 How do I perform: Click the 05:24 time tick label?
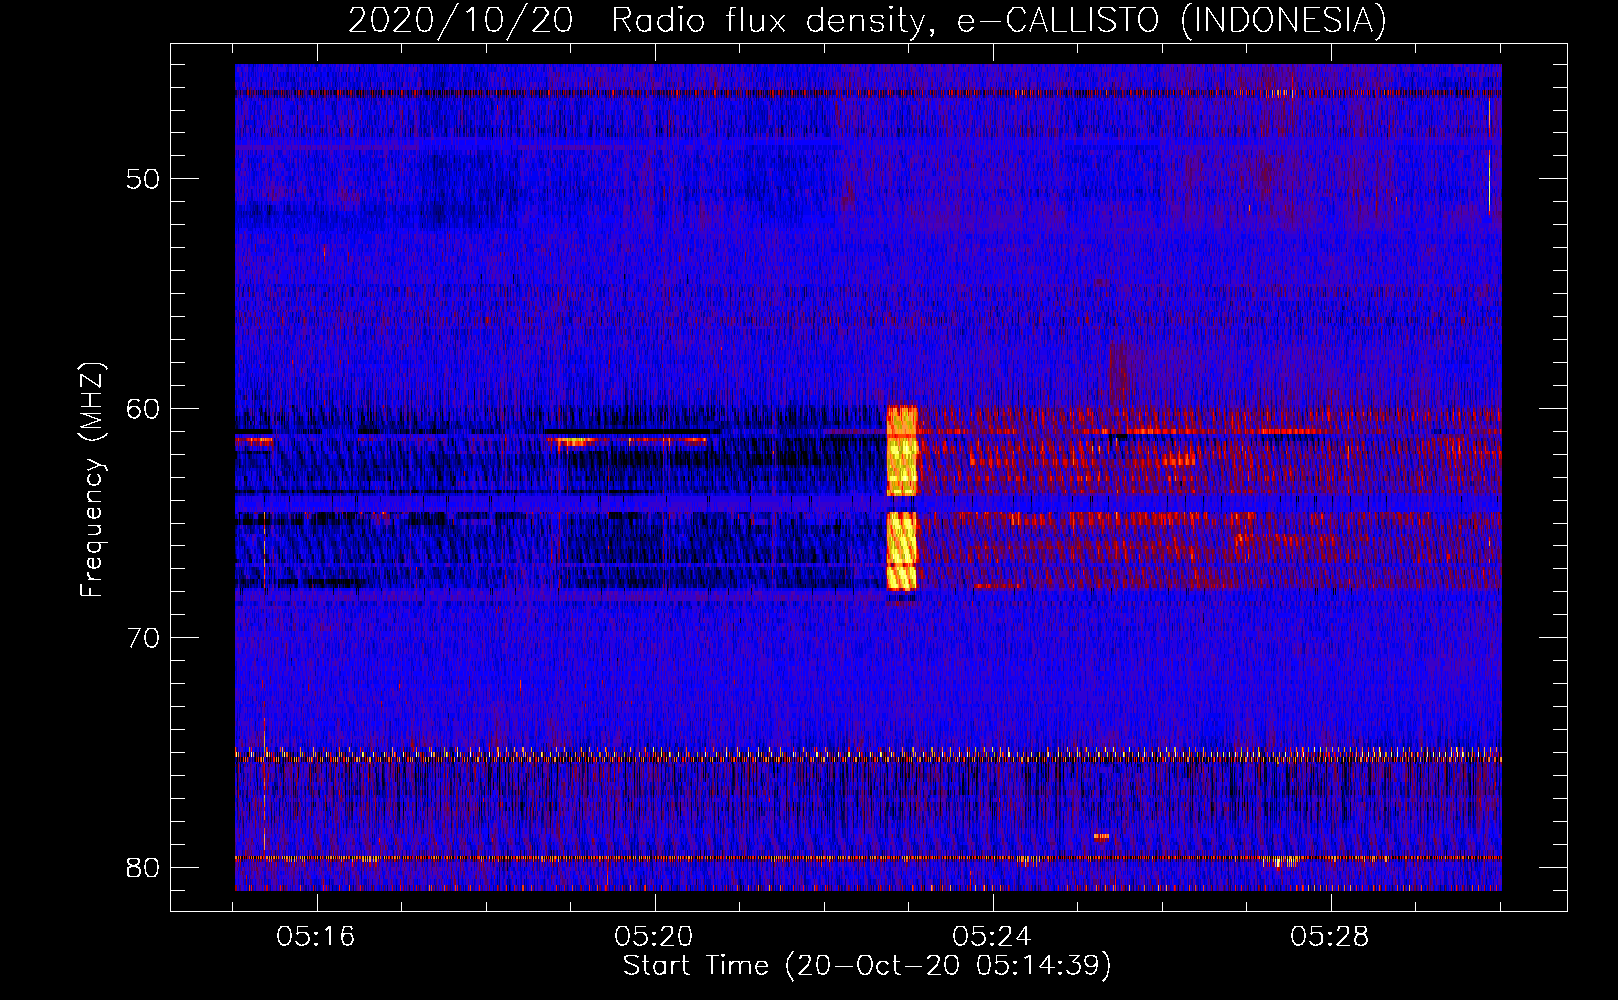992,937
